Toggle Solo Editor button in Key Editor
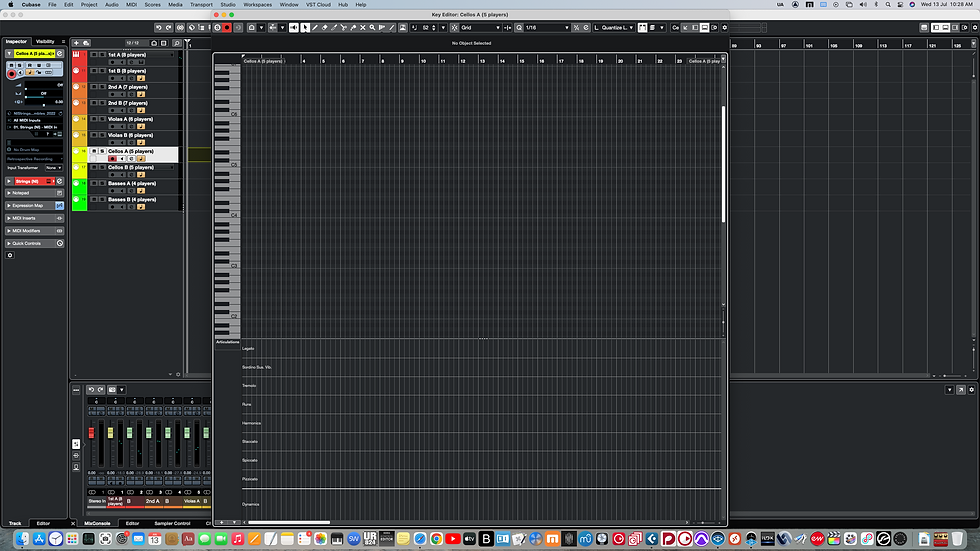The width and height of the screenshot is (980, 551). (x=217, y=27)
